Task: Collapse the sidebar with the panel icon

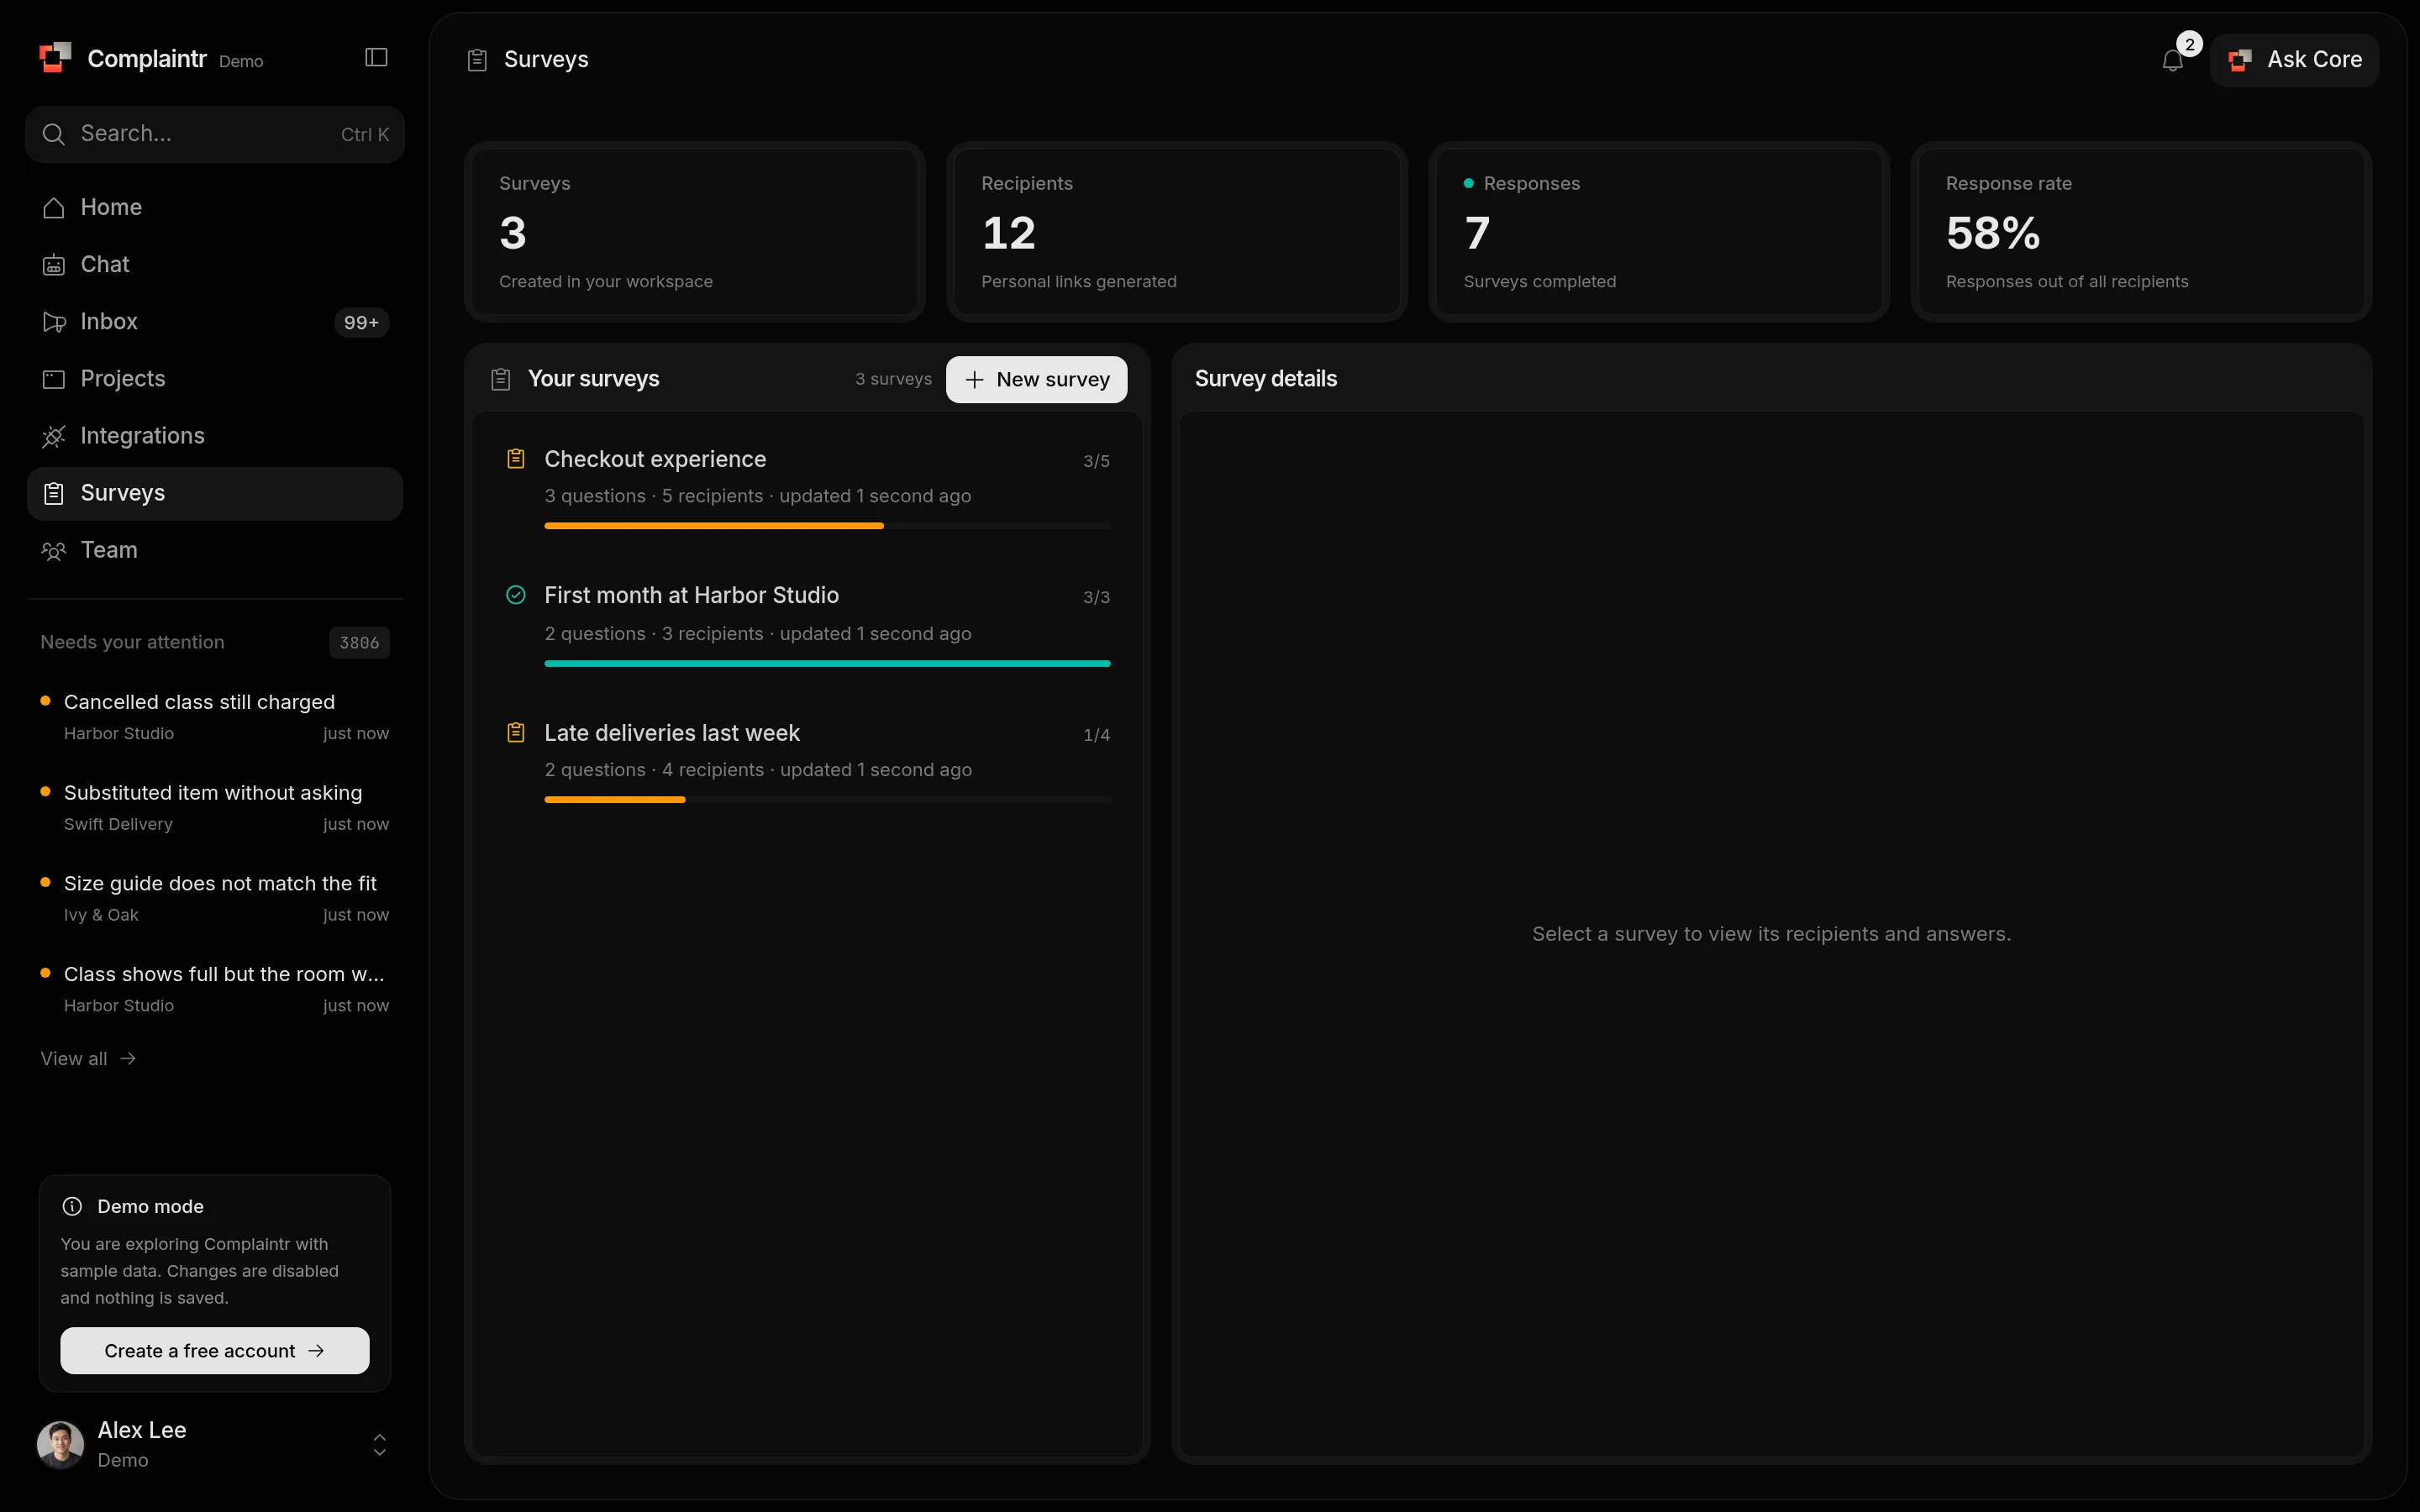Action: click(x=376, y=58)
